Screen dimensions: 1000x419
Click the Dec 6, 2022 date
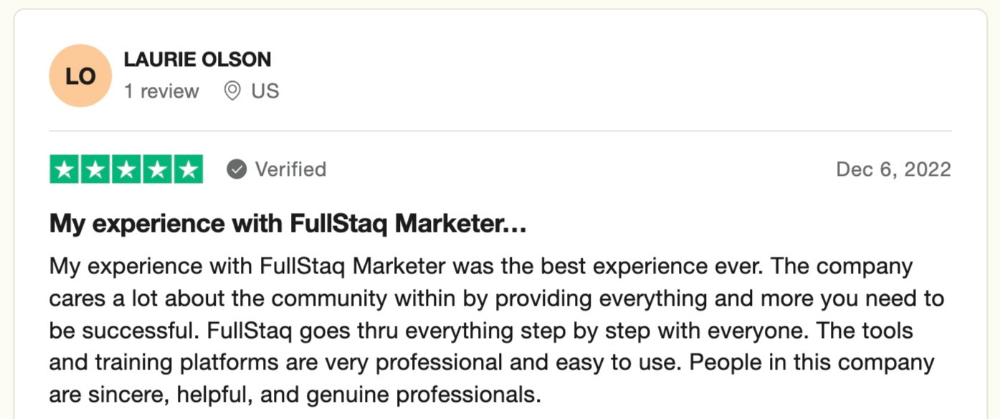click(x=893, y=169)
